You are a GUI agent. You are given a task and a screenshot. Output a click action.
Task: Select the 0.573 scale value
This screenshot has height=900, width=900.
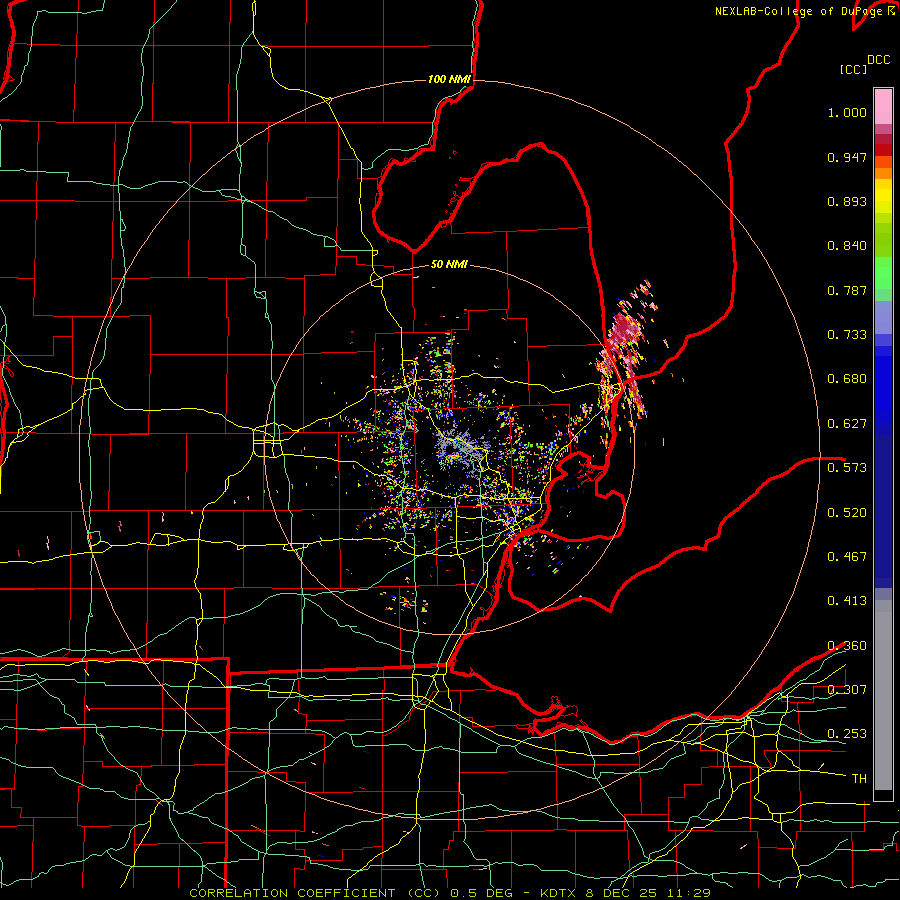[x=847, y=468]
